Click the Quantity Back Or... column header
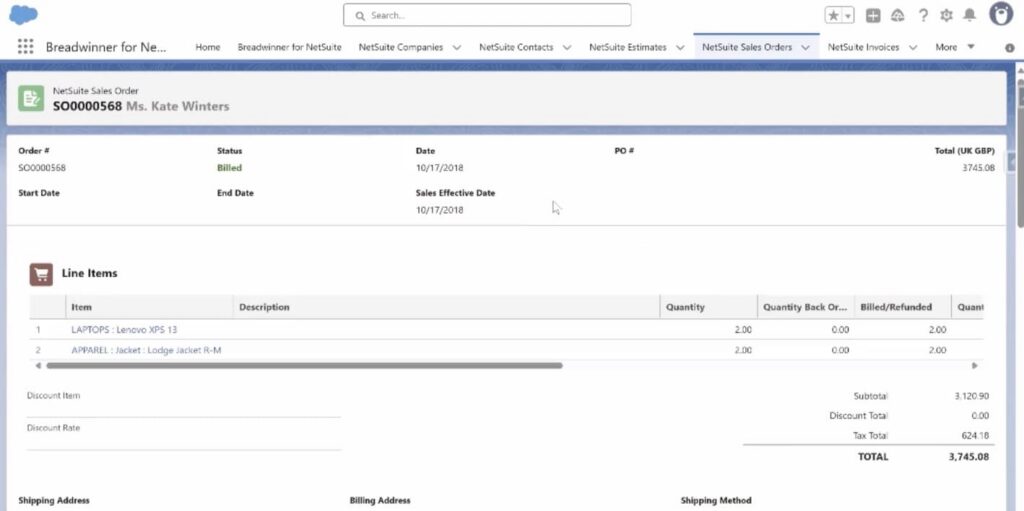 point(805,306)
